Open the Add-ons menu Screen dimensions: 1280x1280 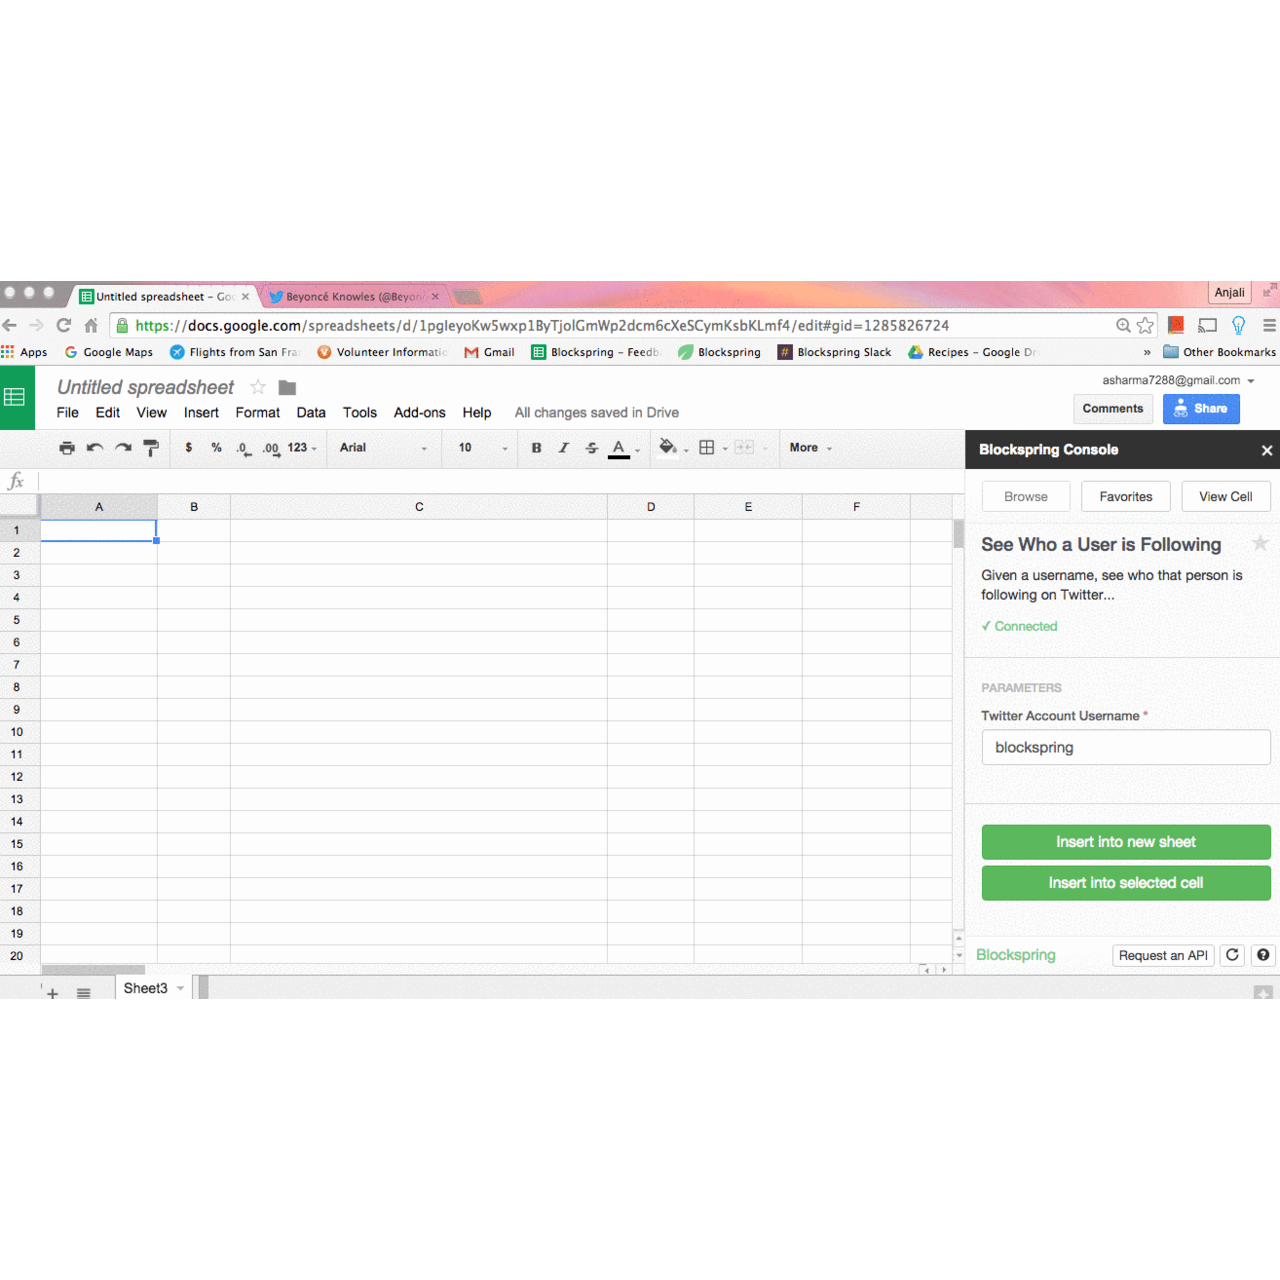click(419, 413)
